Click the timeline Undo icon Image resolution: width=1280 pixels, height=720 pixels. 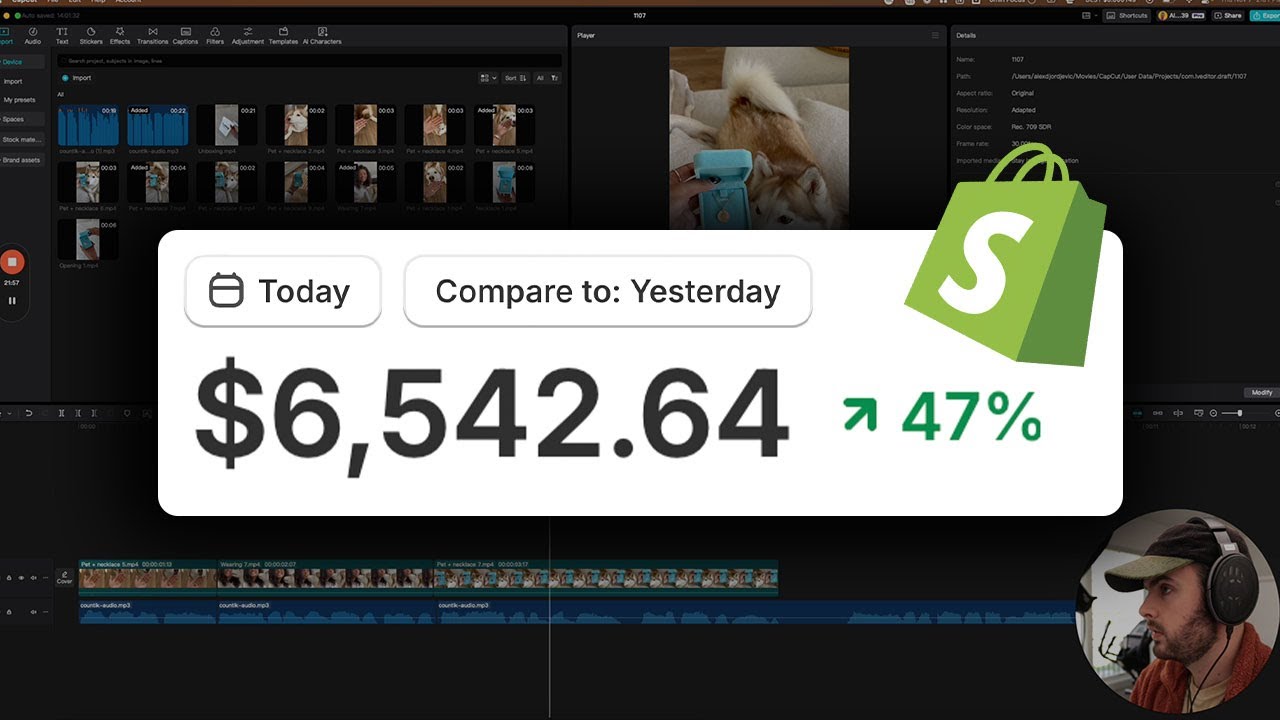click(28, 413)
